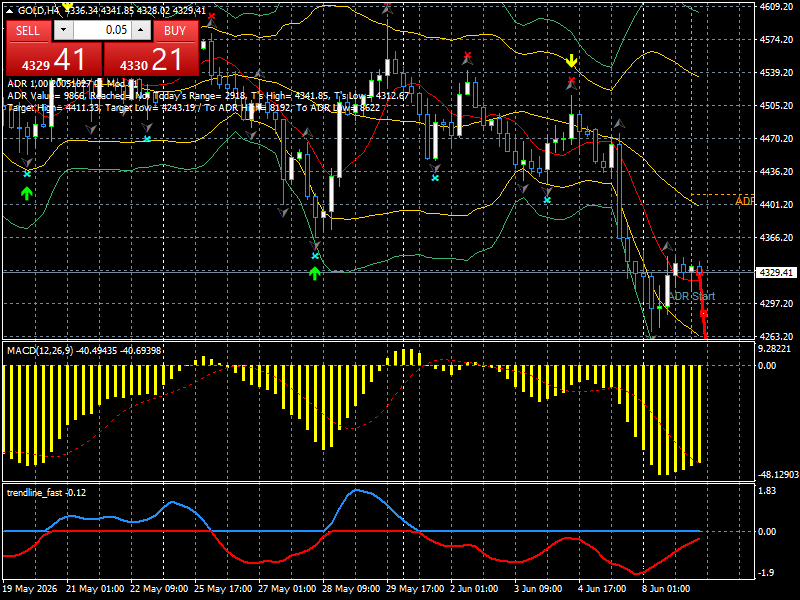The height and width of the screenshot is (600, 800).
Task: Click the 0.05 volume input field
Action: coord(102,30)
